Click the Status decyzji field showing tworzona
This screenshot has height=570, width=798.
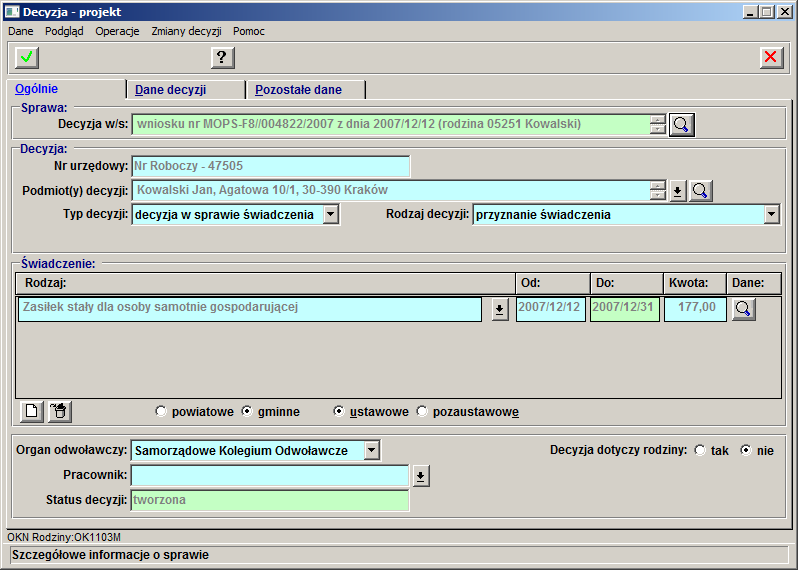(270, 500)
